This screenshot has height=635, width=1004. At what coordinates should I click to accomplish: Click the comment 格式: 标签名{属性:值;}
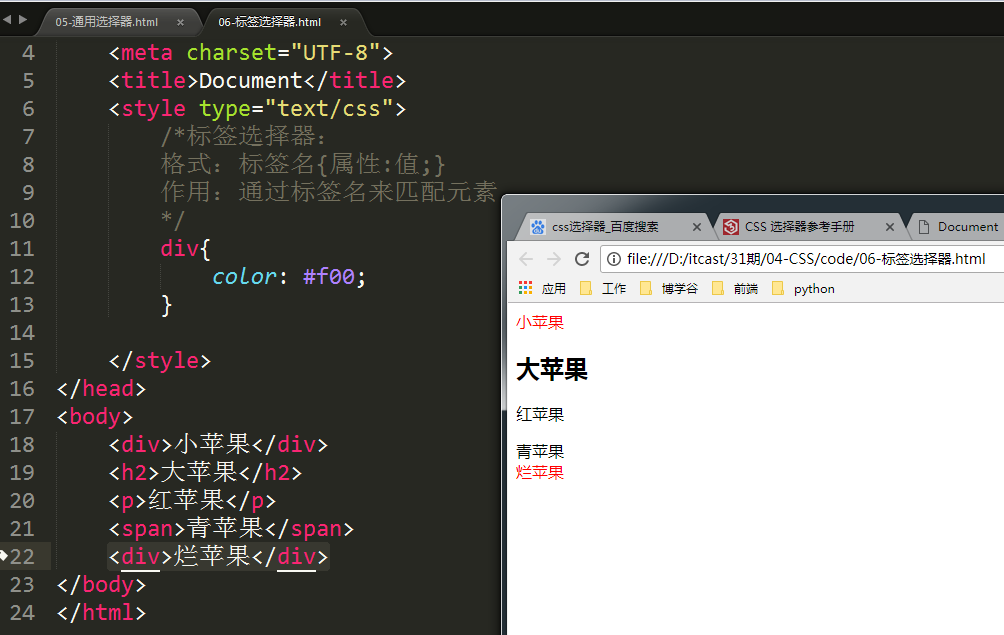(302, 165)
